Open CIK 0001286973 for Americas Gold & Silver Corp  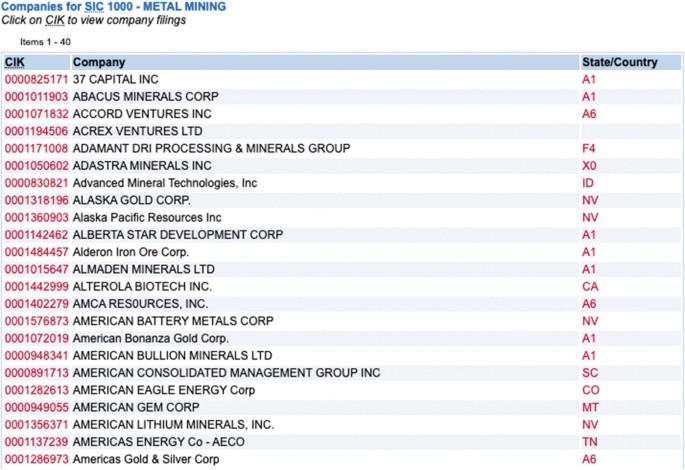click(36, 460)
